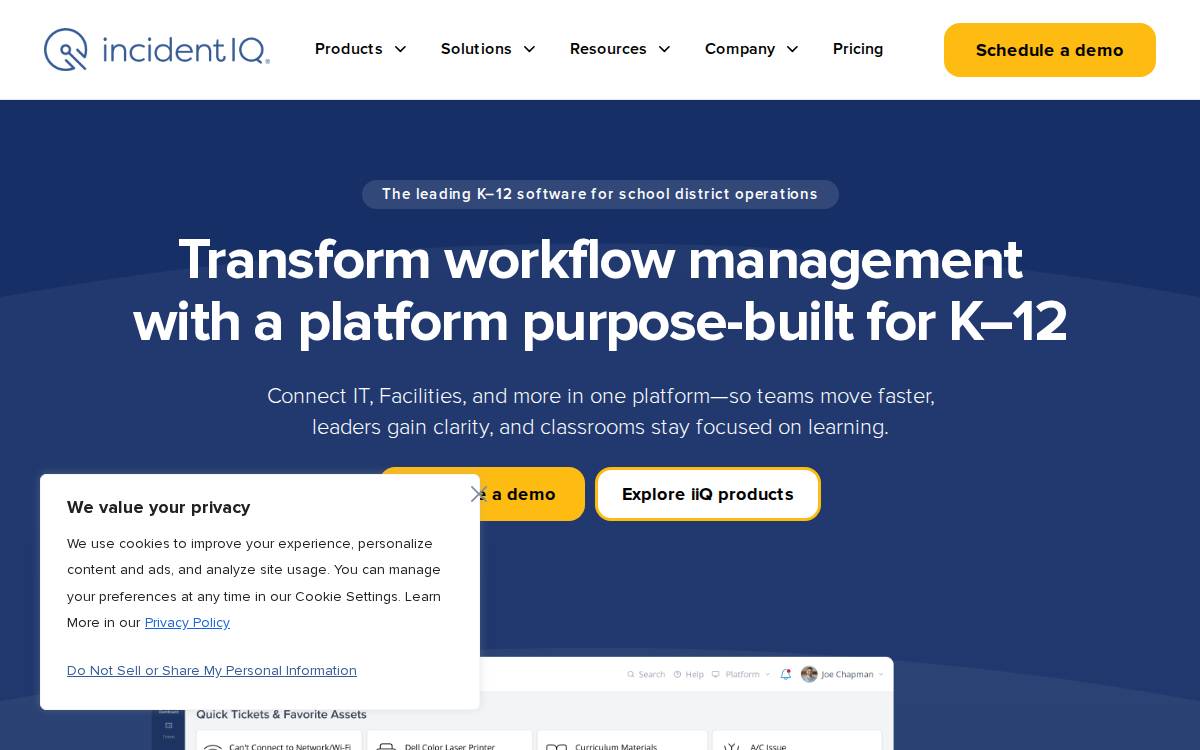
Task: Click Schedule a demo in header
Action: pyautogui.click(x=1050, y=50)
